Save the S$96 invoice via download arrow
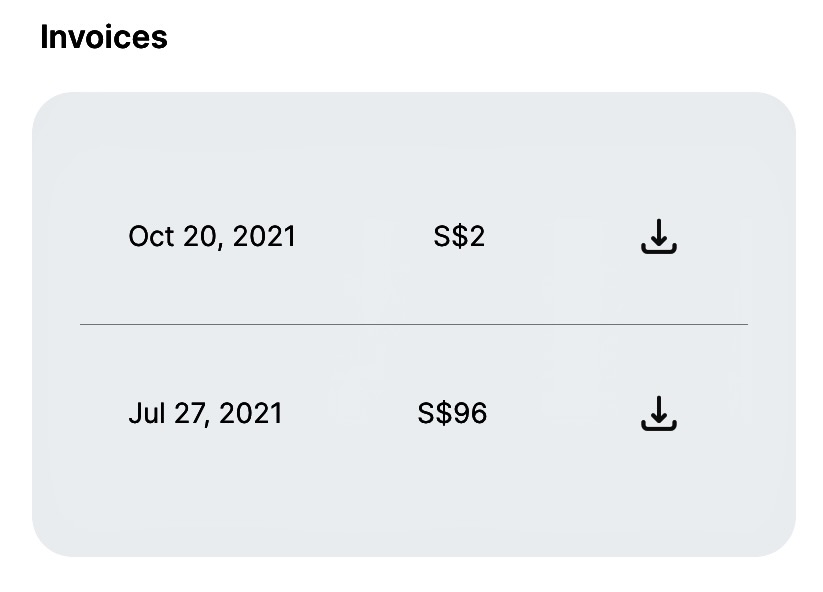 659,414
